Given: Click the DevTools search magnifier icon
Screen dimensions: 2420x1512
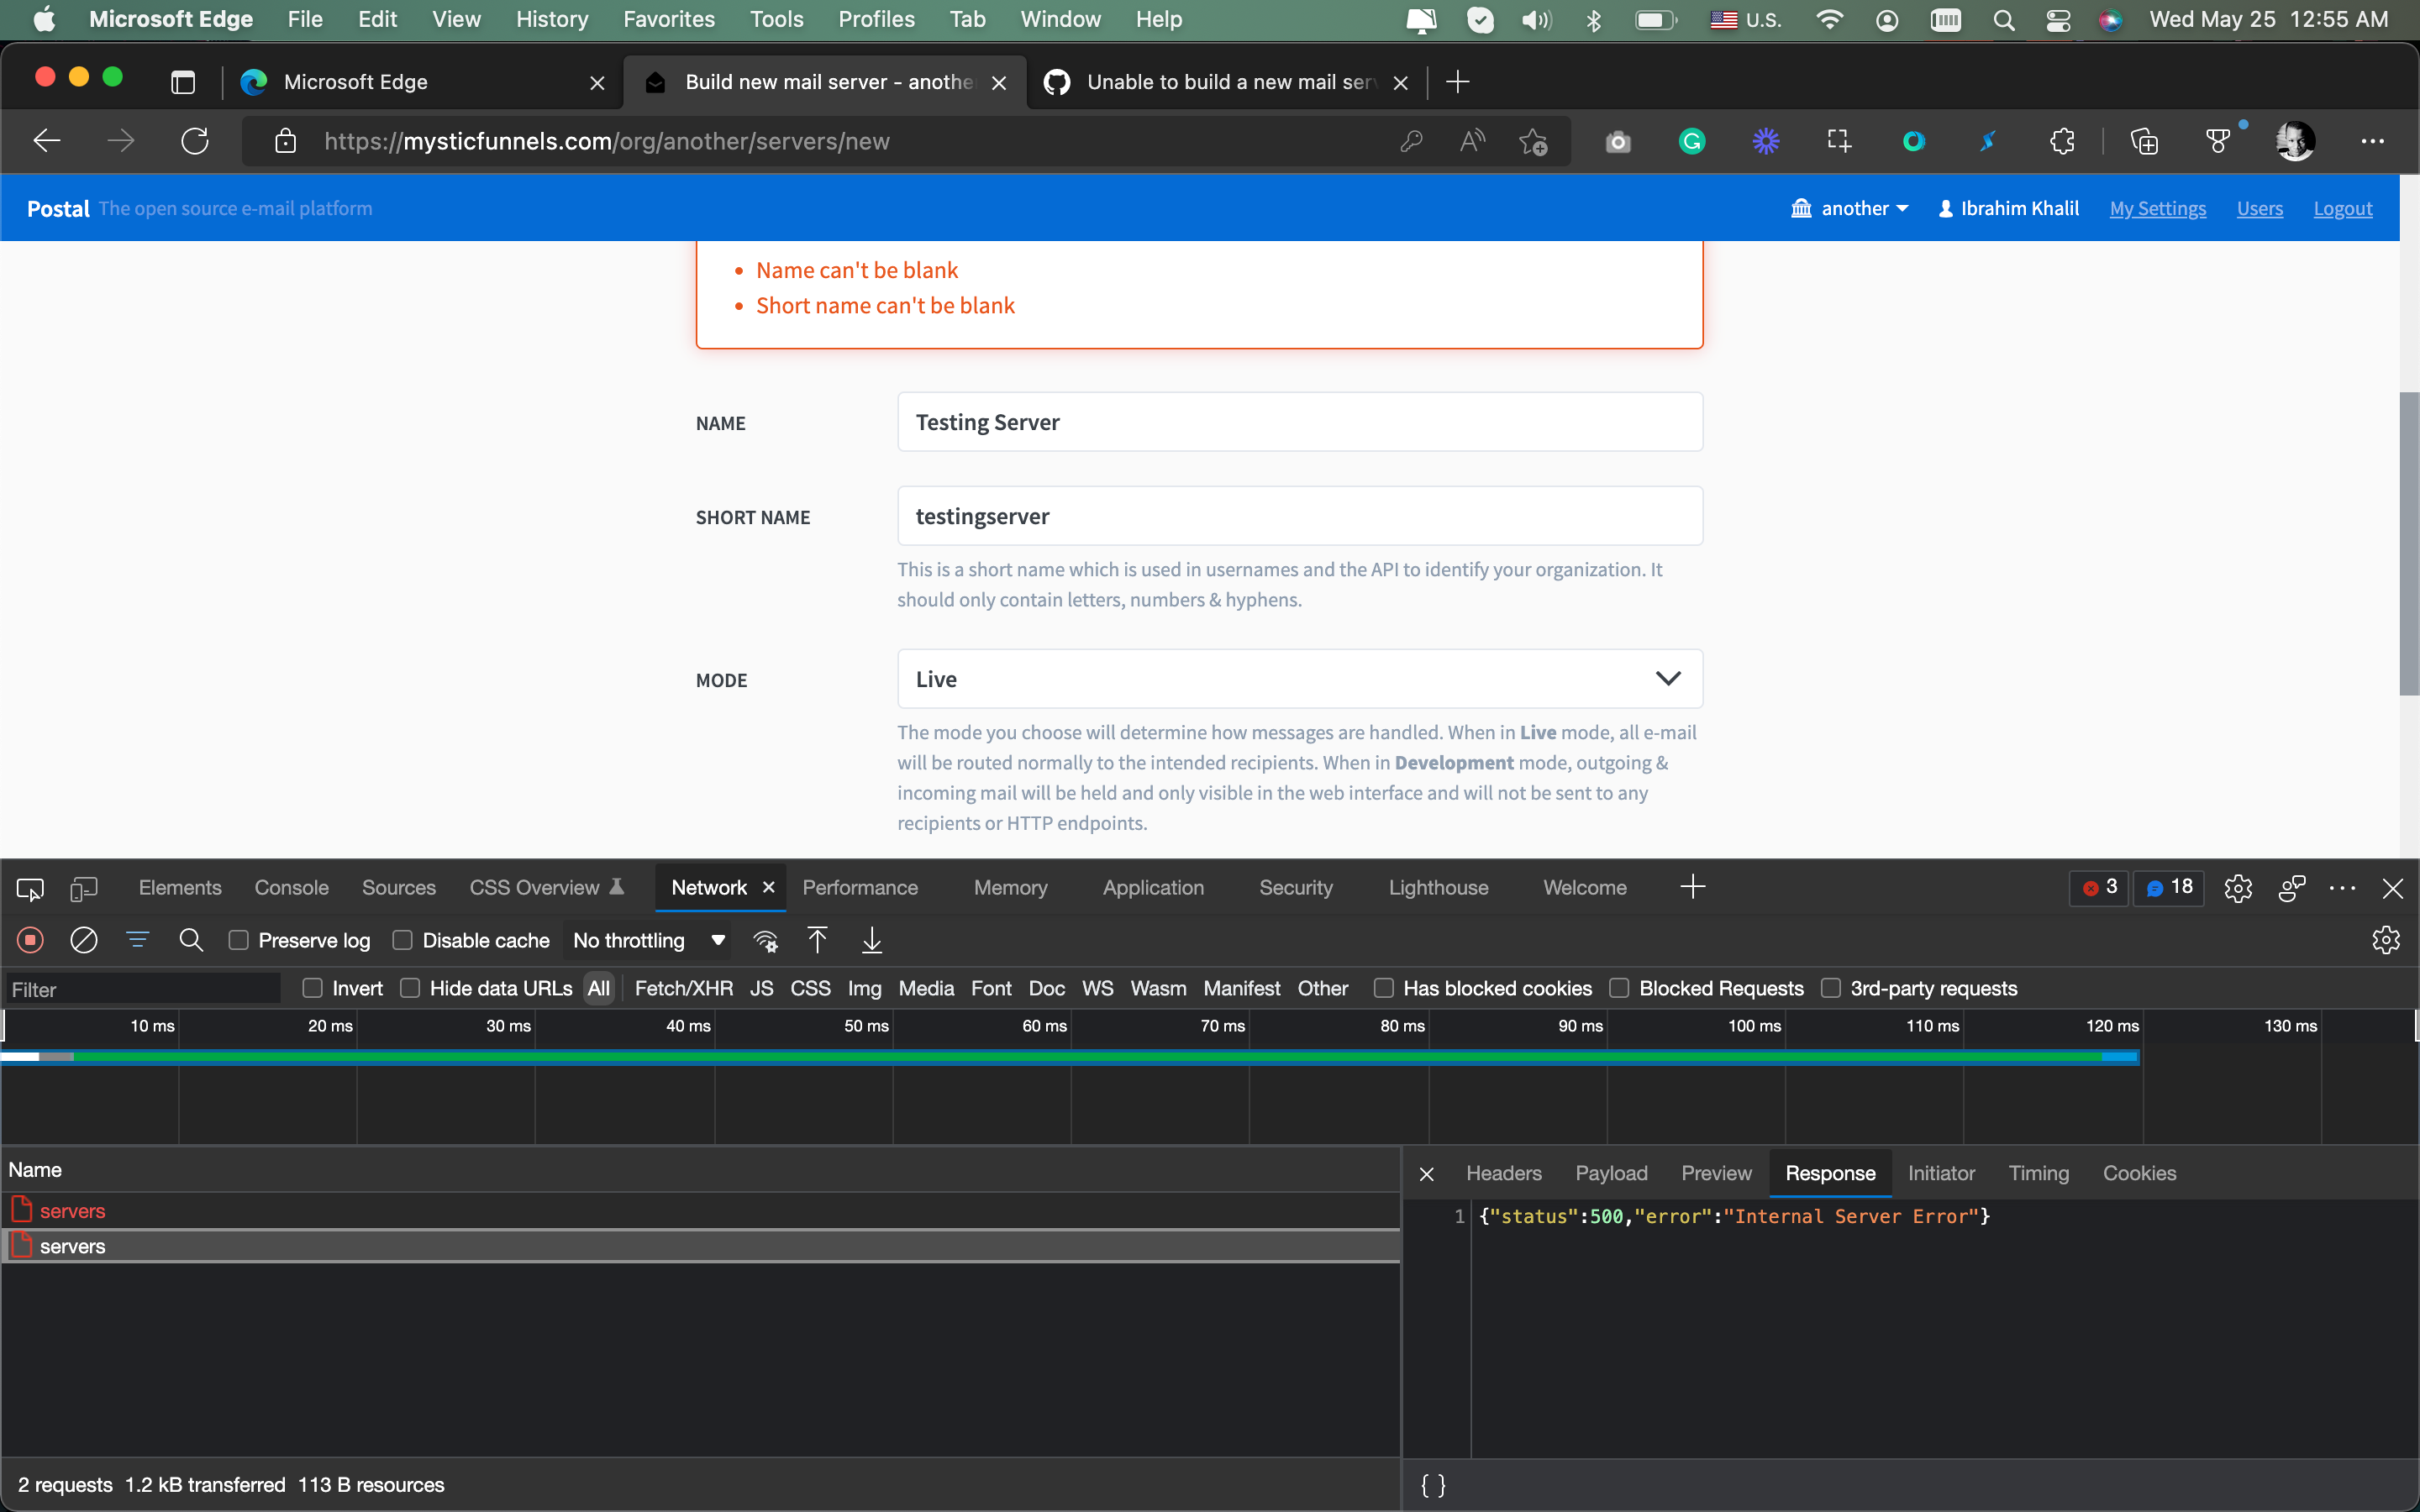Looking at the screenshot, I should tap(190, 940).
